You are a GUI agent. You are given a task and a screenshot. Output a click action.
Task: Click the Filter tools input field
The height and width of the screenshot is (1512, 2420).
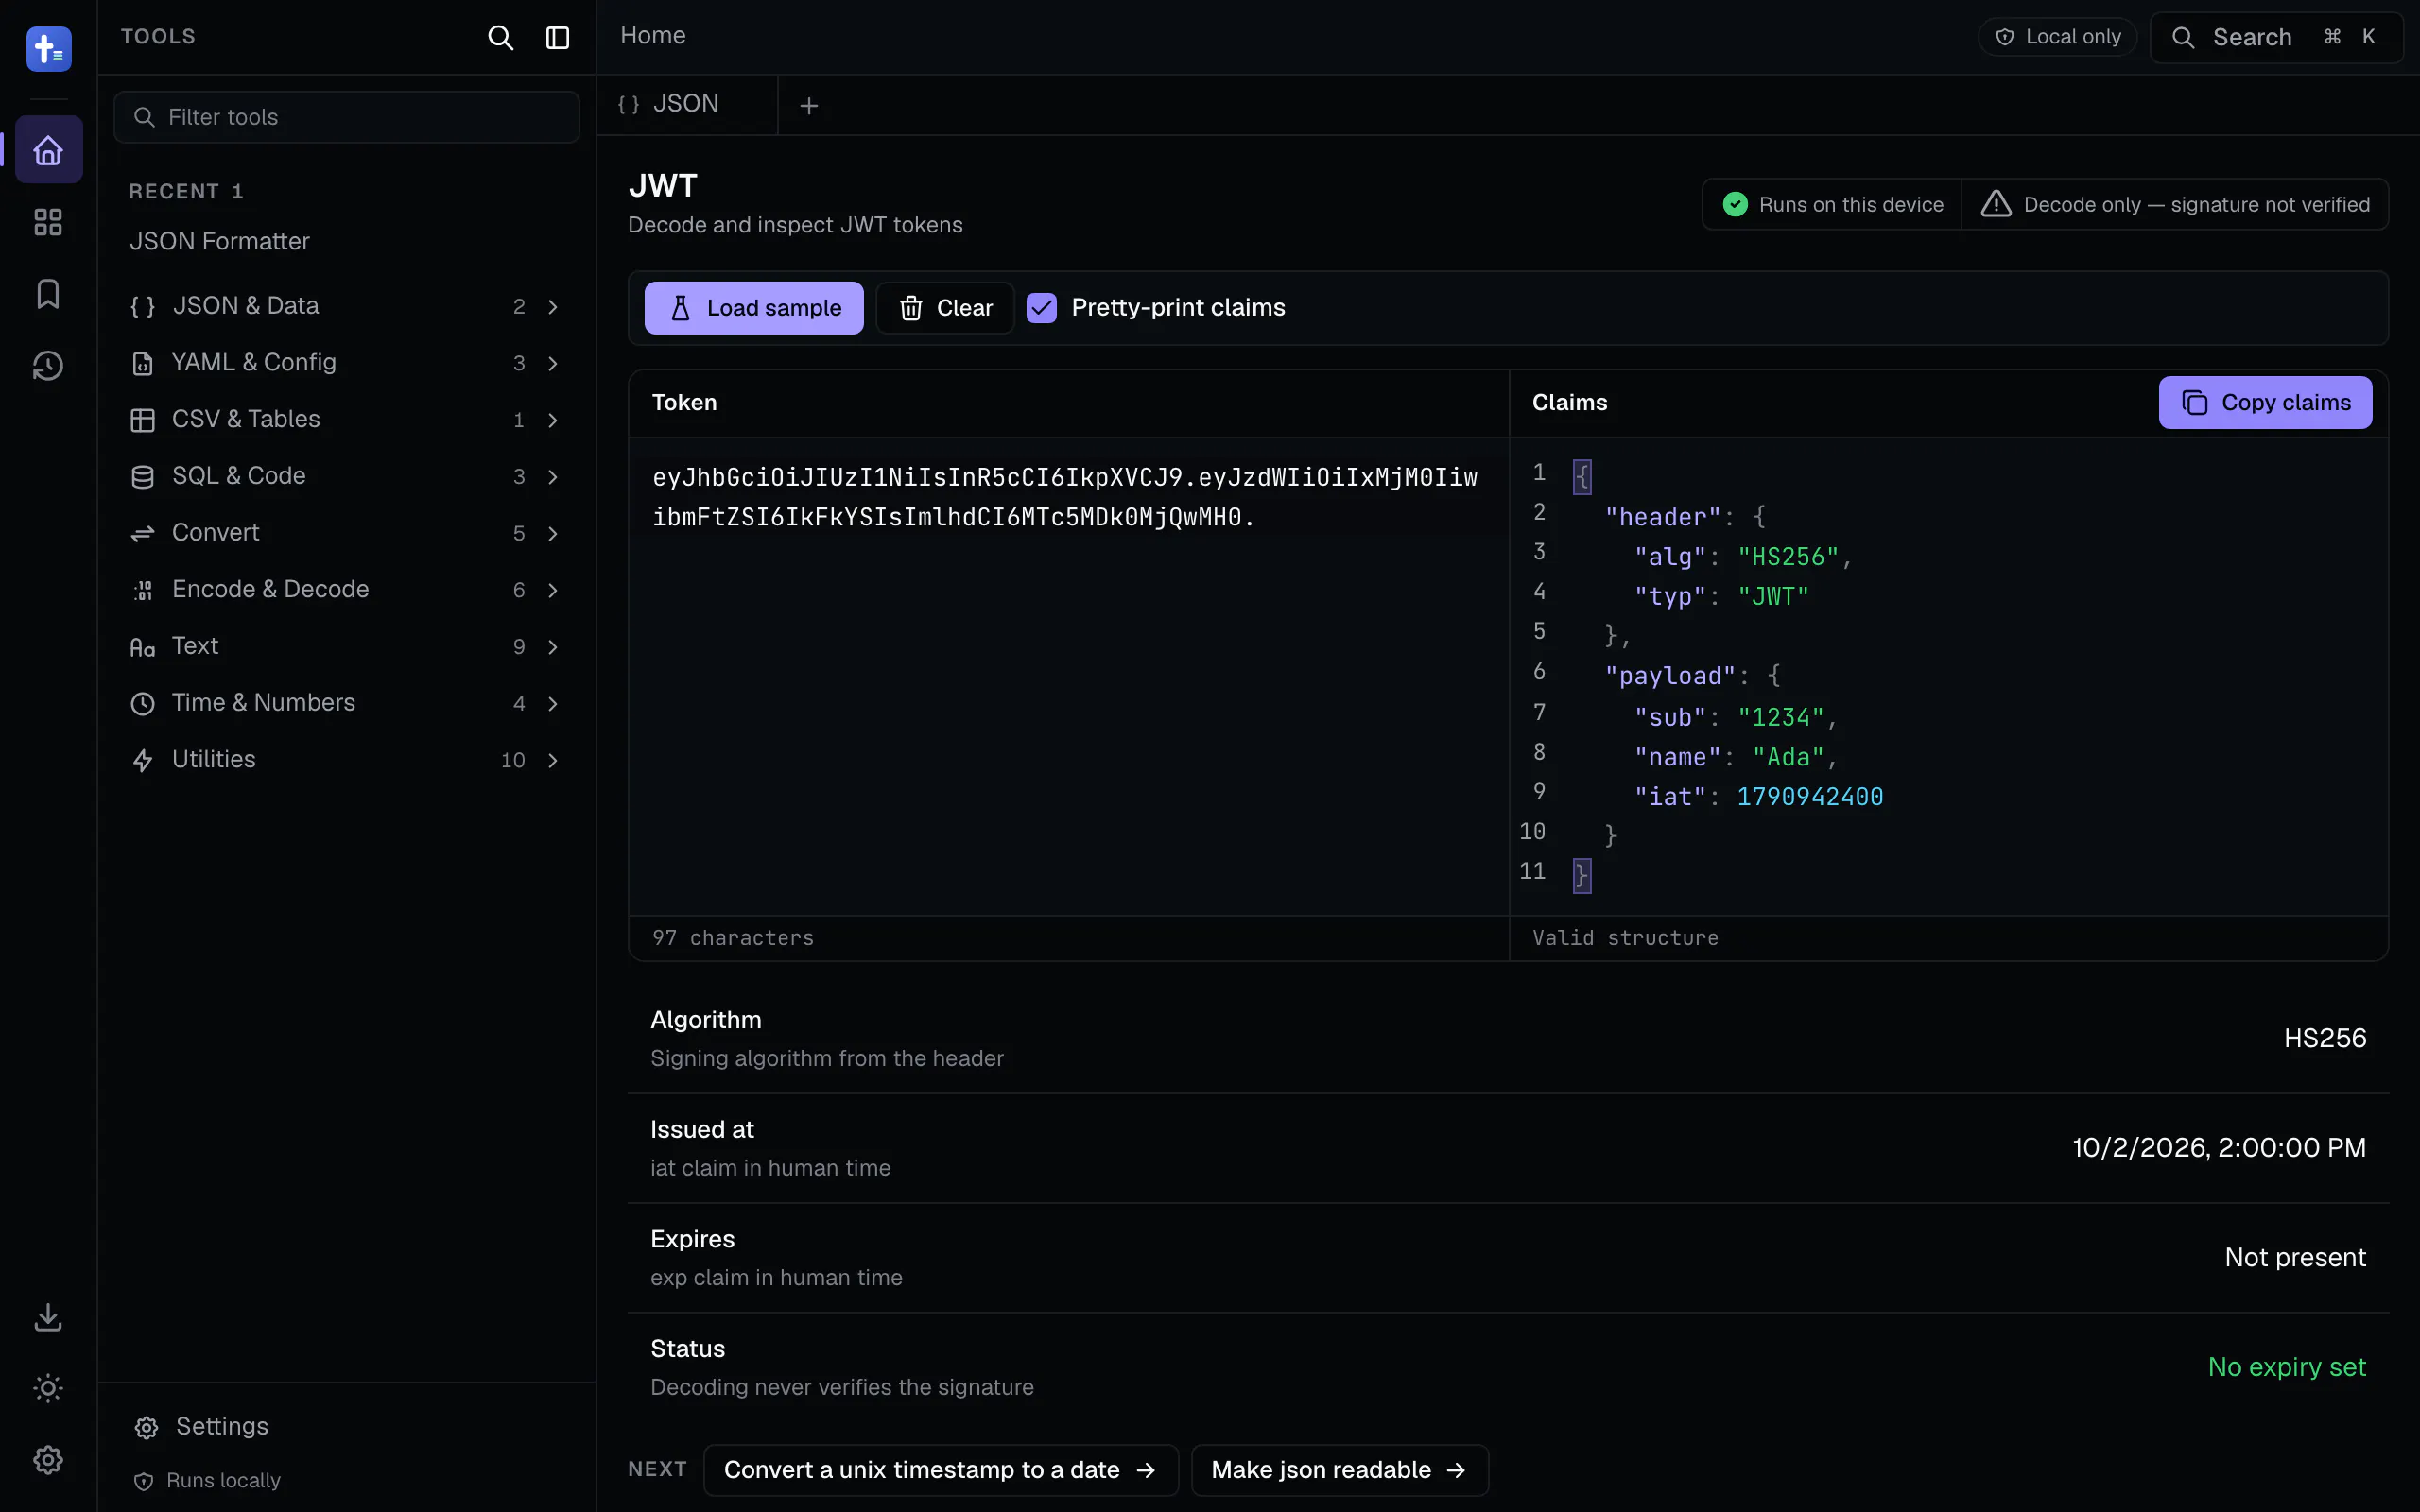click(346, 117)
